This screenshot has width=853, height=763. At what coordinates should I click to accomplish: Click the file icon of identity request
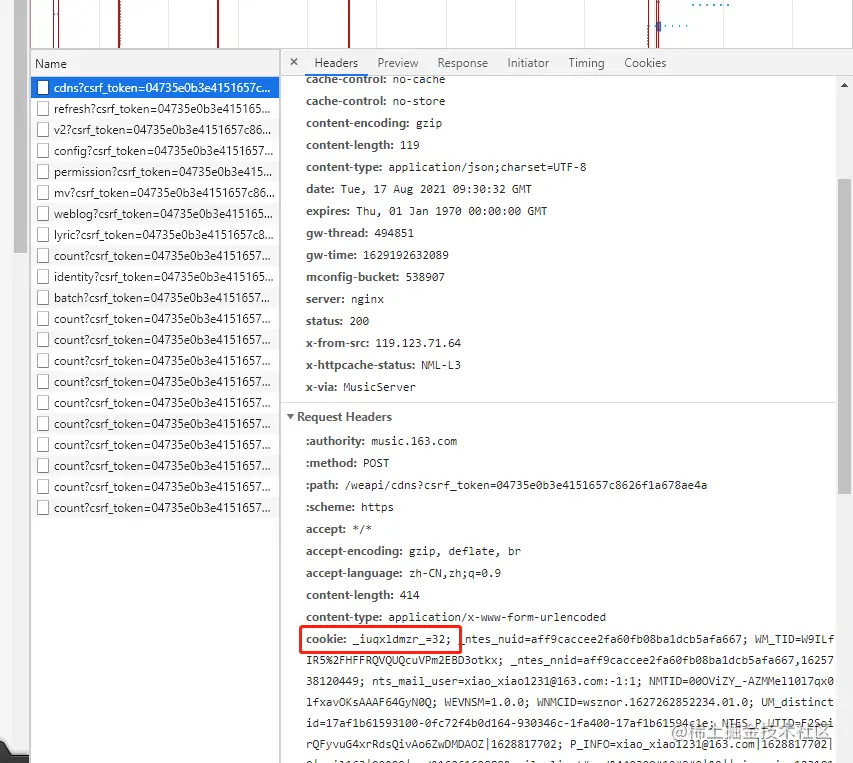pos(43,277)
